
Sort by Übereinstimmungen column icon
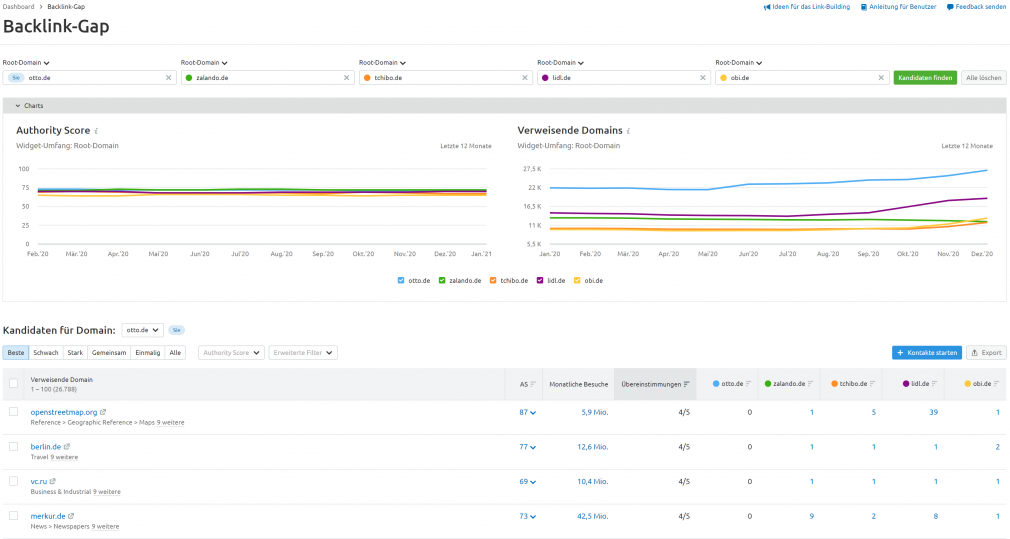pos(687,384)
